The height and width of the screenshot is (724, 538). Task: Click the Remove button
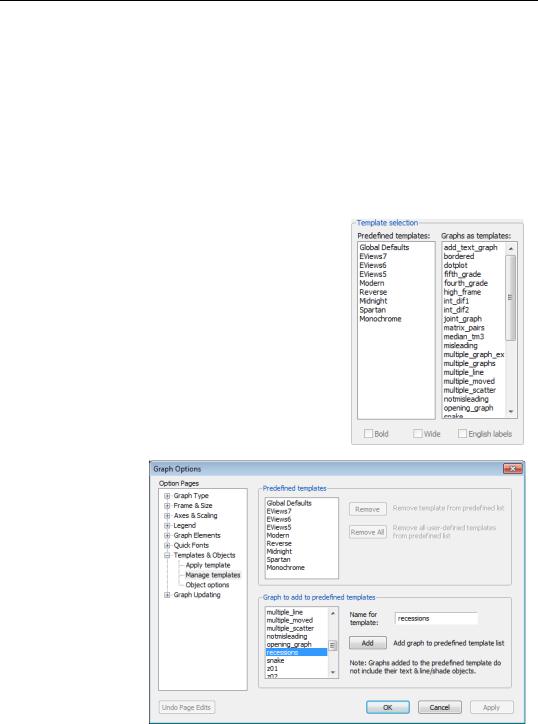click(368, 509)
